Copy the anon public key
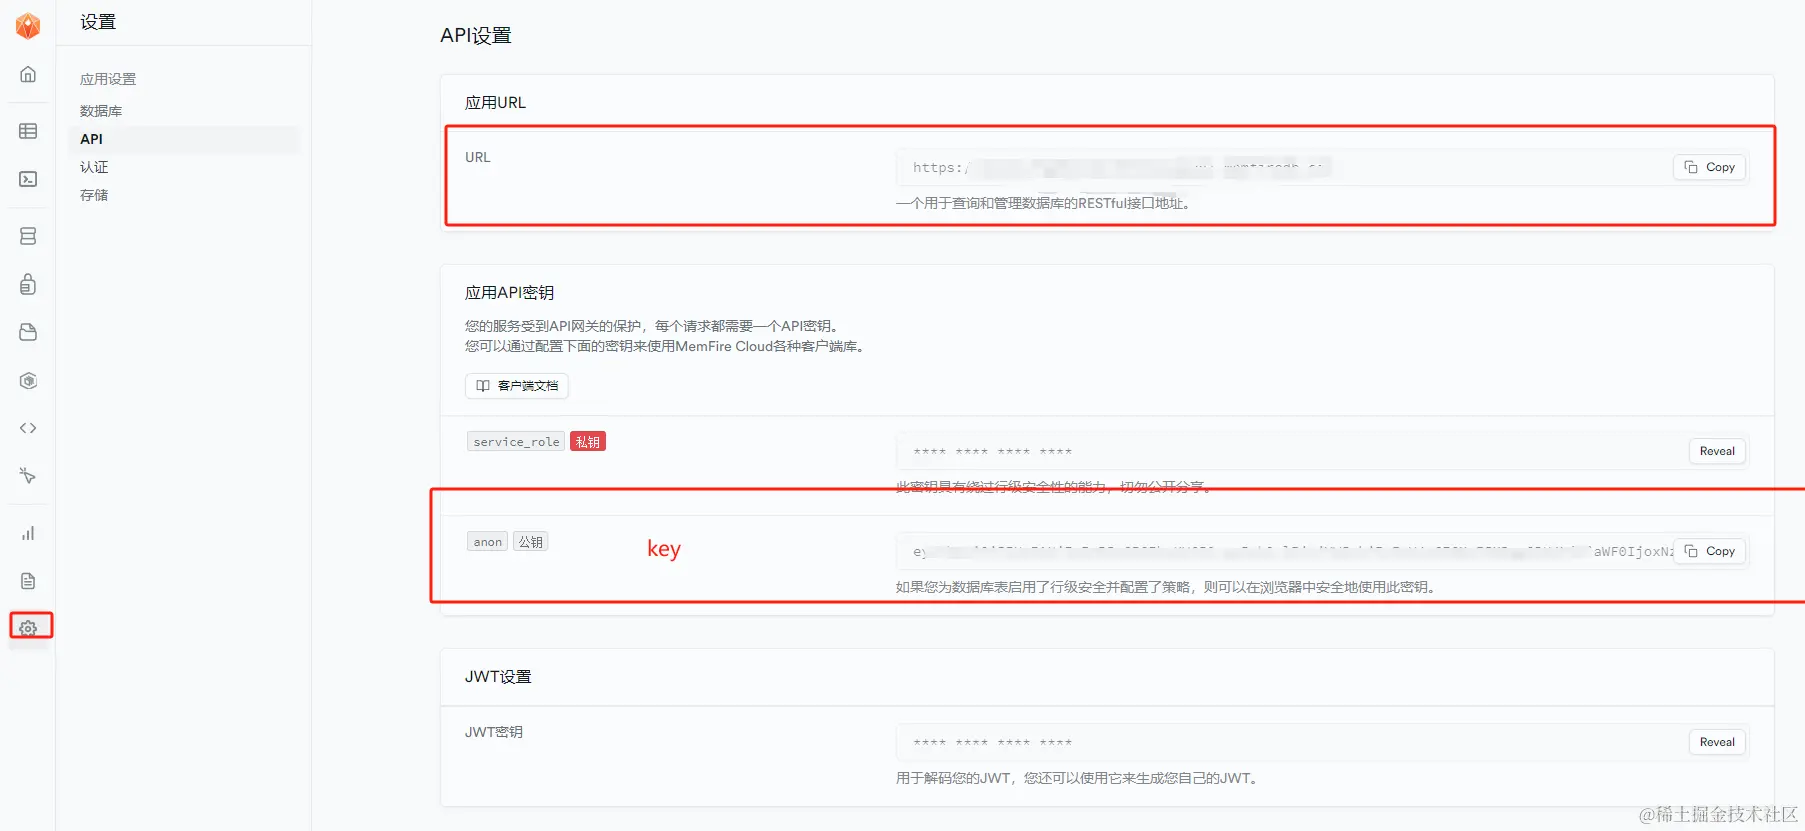The image size is (1805, 831). coord(1710,551)
